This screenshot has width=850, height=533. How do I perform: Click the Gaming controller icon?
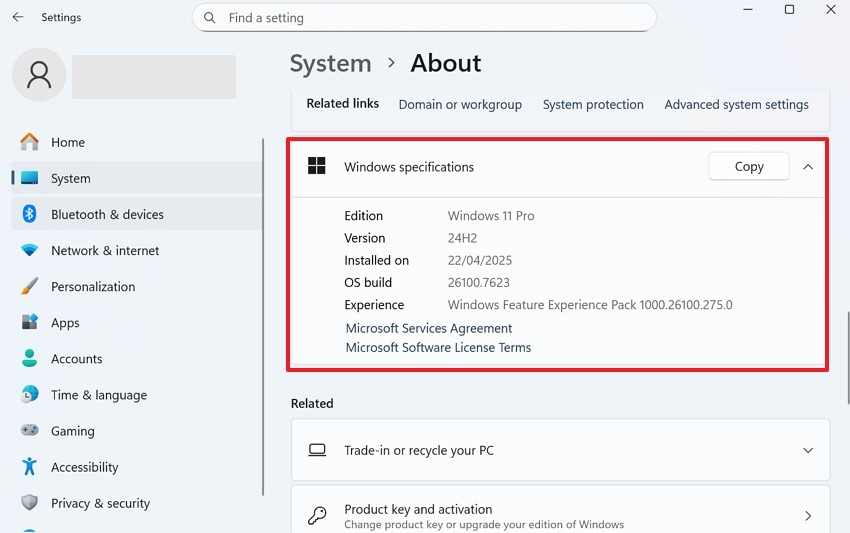tap(29, 431)
